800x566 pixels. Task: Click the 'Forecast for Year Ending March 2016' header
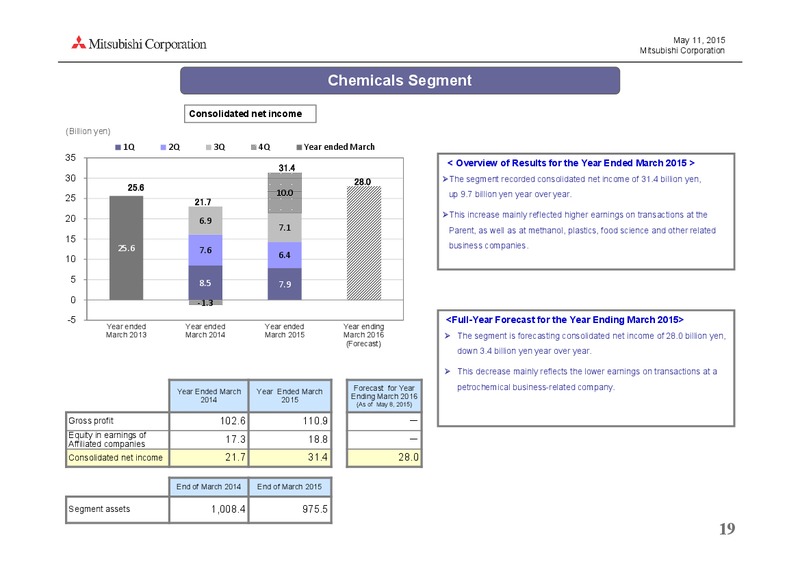click(384, 396)
